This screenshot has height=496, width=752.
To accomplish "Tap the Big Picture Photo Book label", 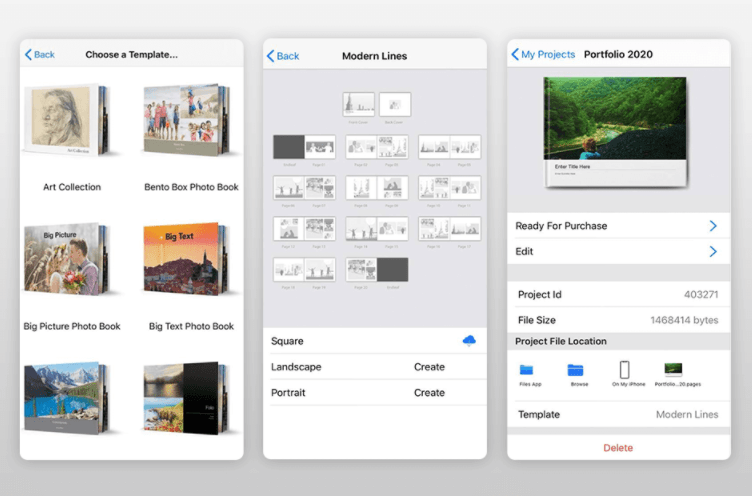I will 72,326.
